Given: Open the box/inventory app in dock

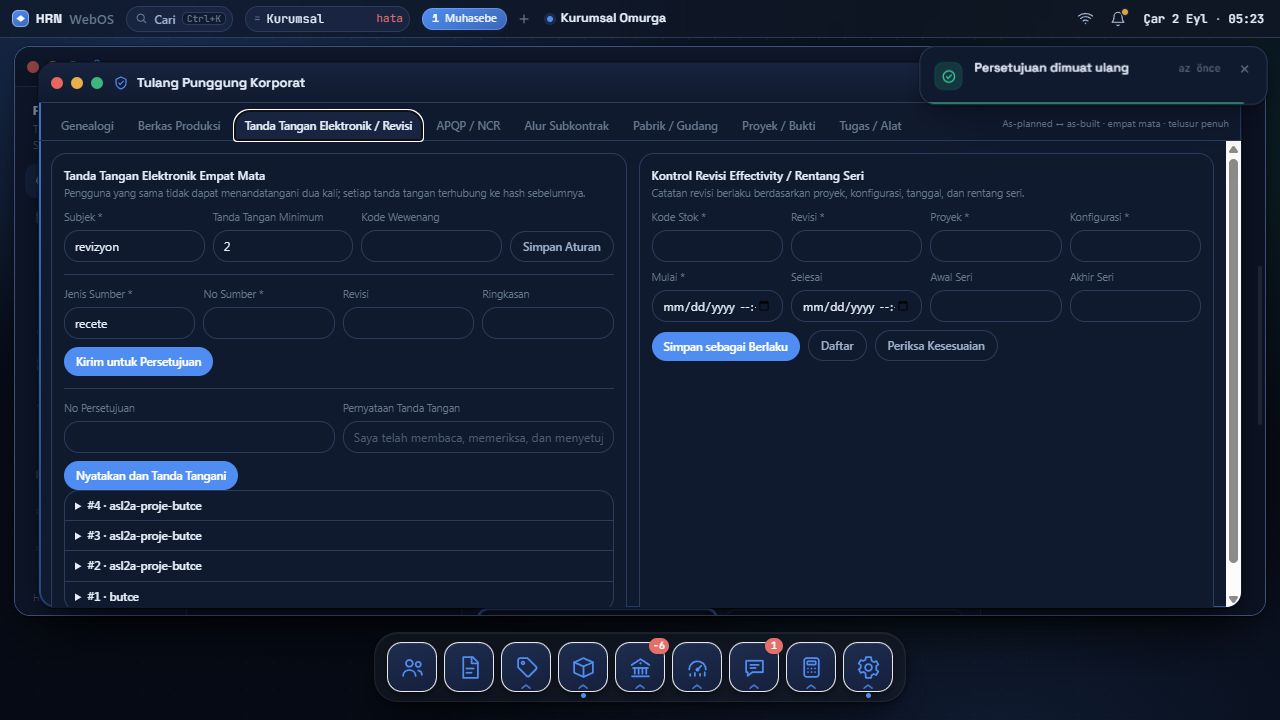Looking at the screenshot, I should [583, 667].
